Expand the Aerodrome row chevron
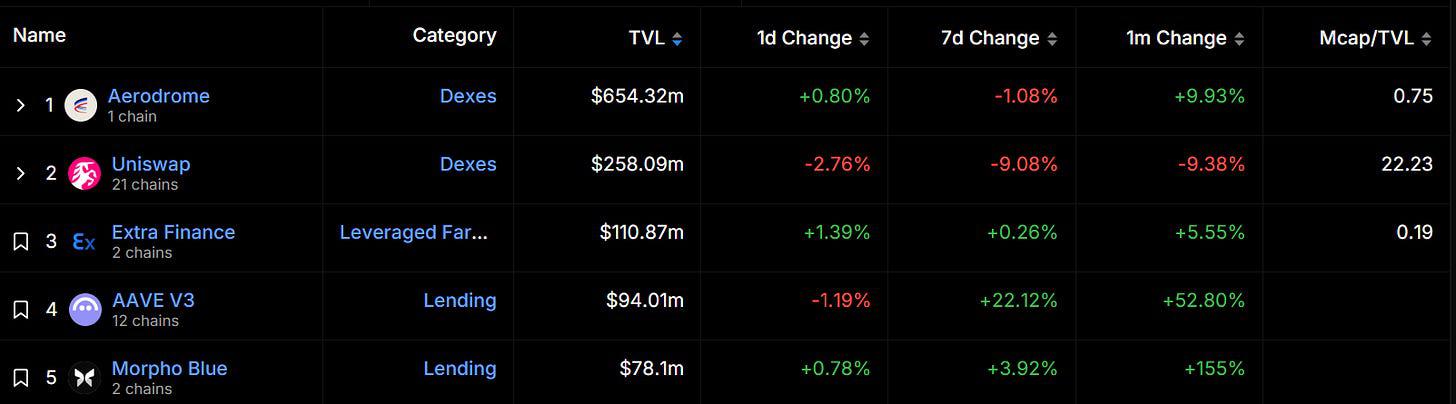 click(x=20, y=105)
